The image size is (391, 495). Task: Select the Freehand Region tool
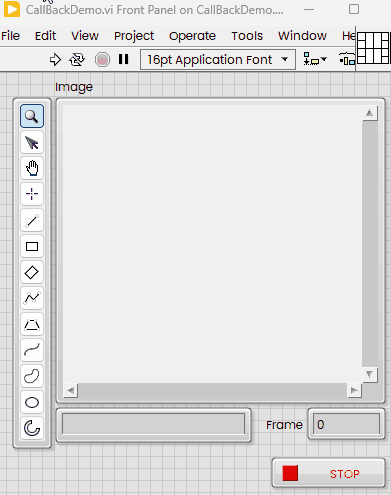(x=32, y=376)
